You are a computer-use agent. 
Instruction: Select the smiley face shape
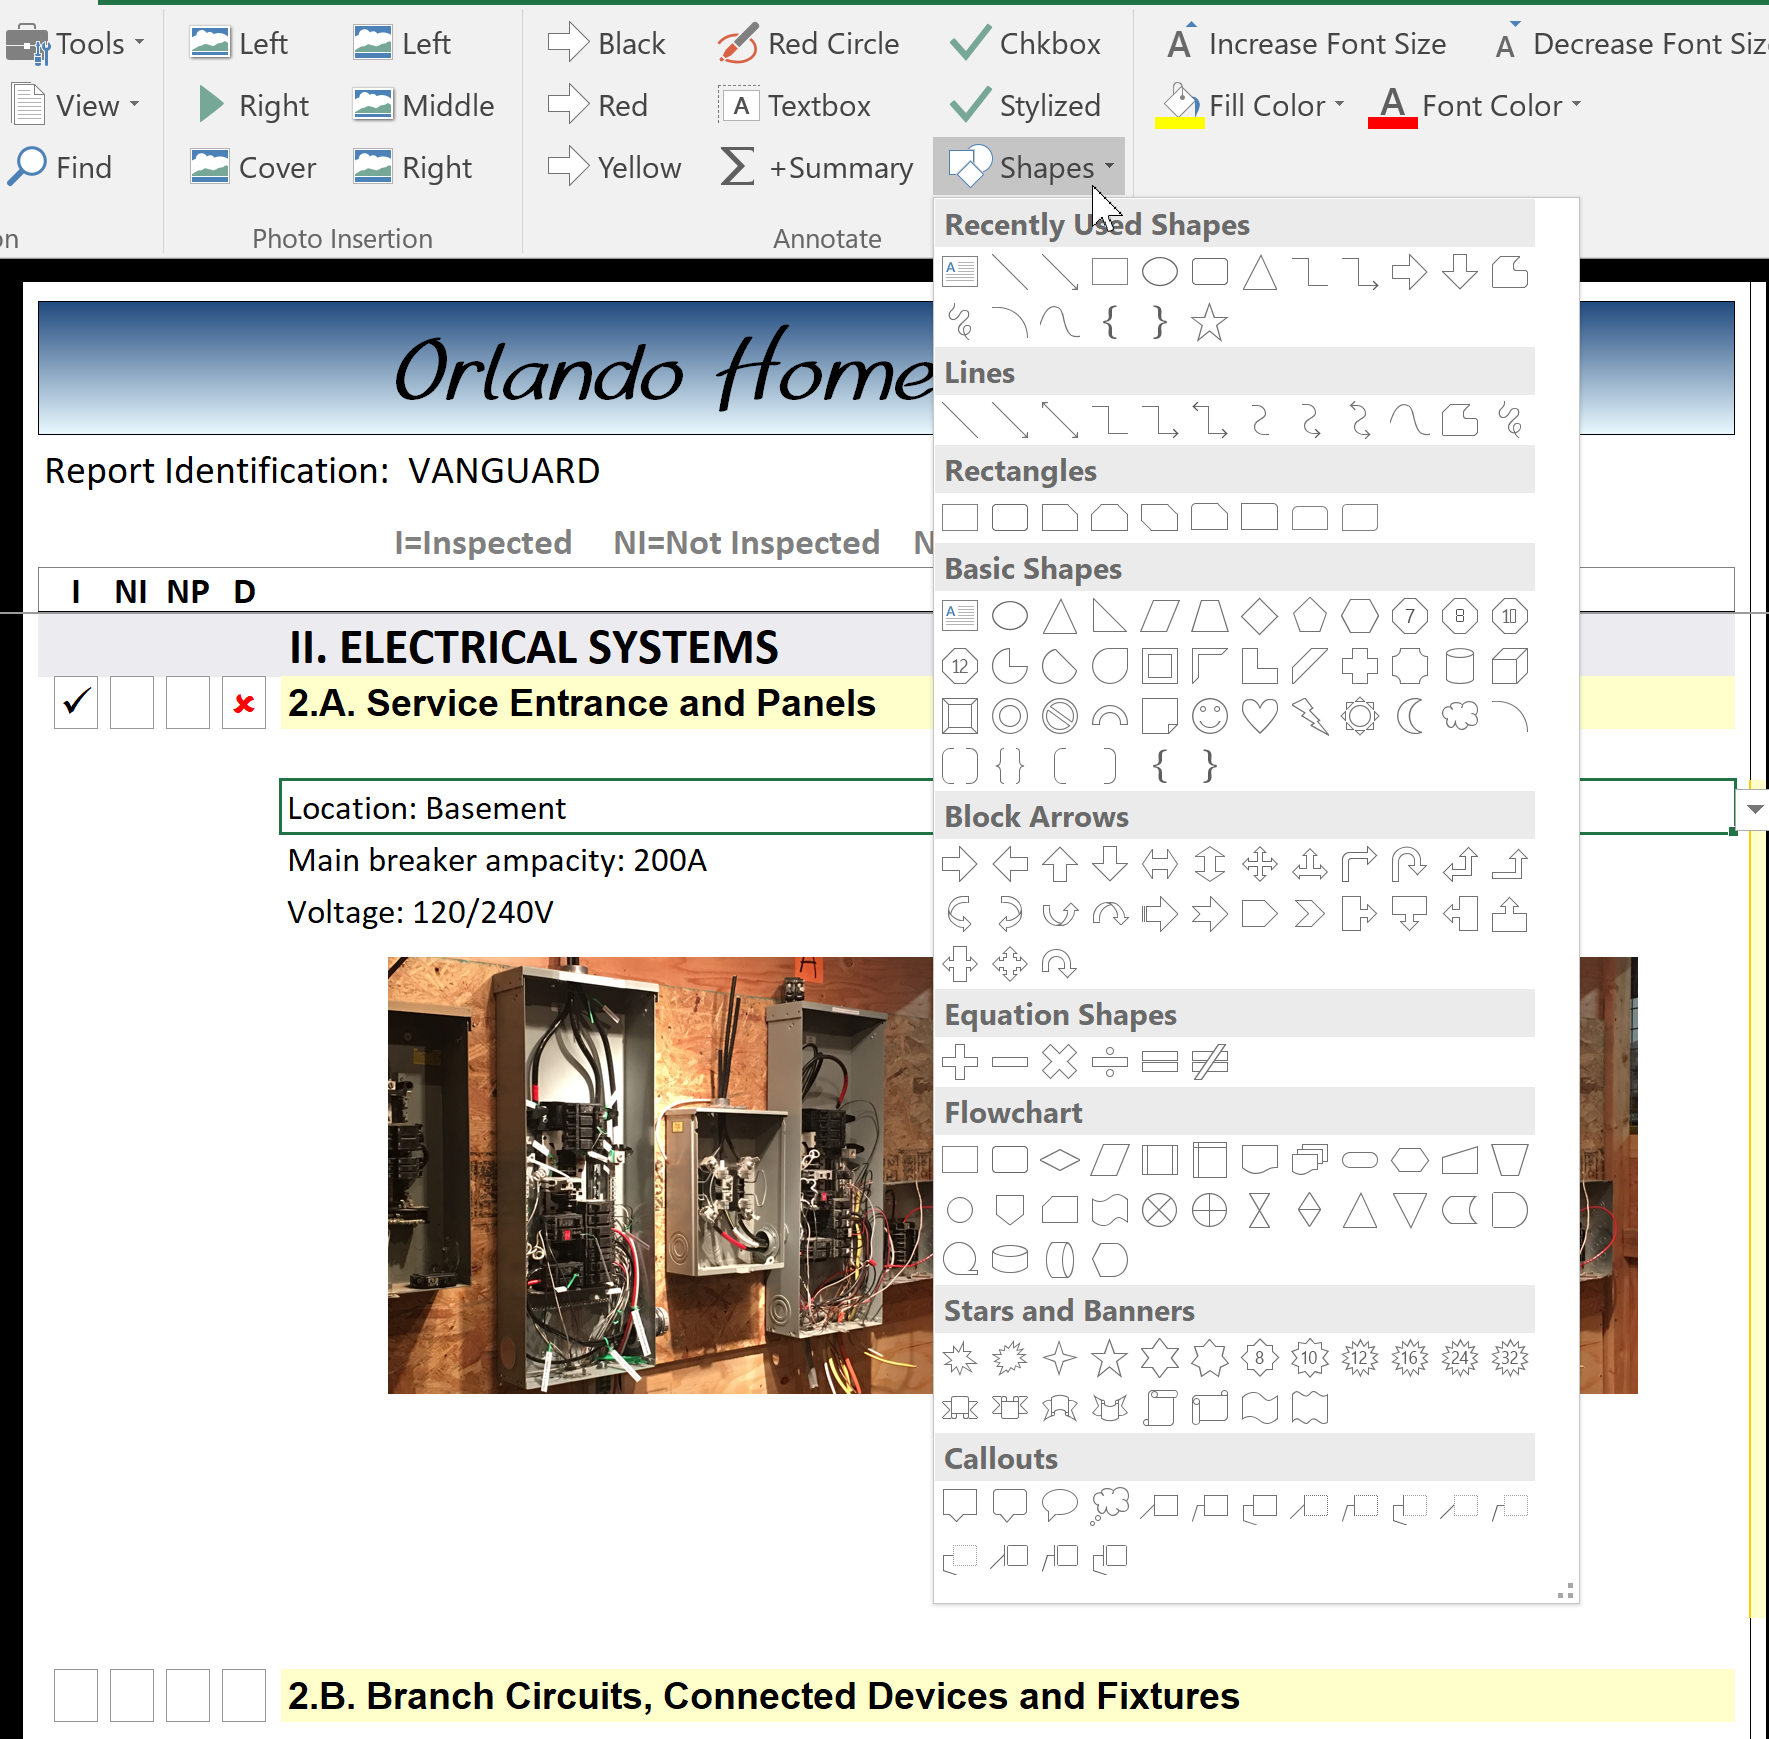coord(1209,716)
